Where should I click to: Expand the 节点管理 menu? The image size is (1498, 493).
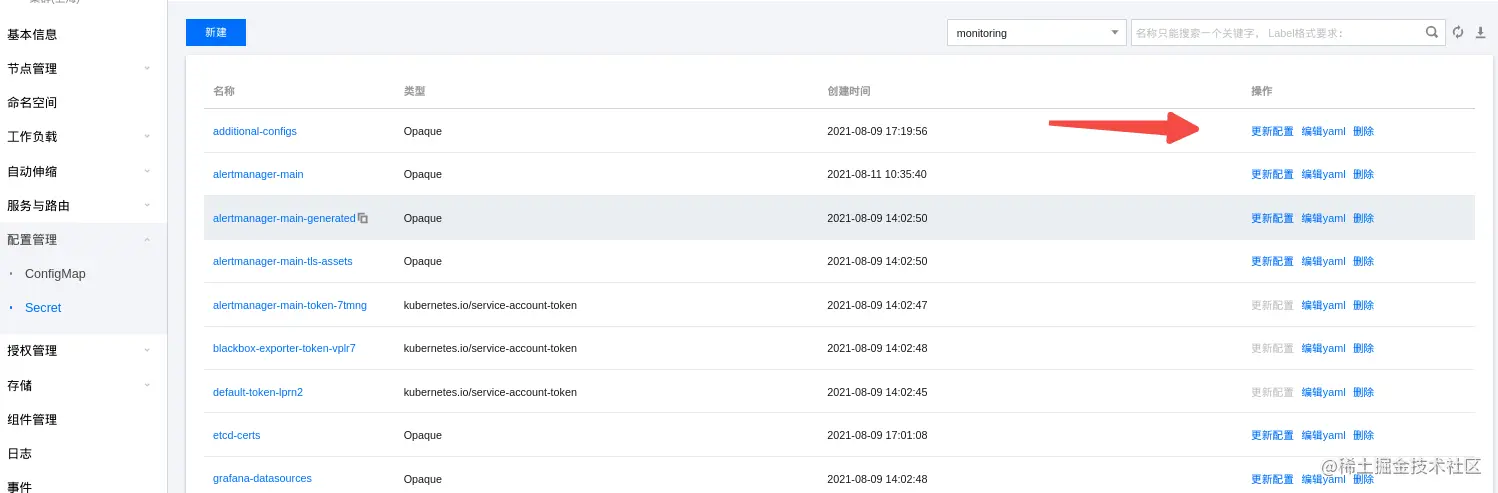147,68
